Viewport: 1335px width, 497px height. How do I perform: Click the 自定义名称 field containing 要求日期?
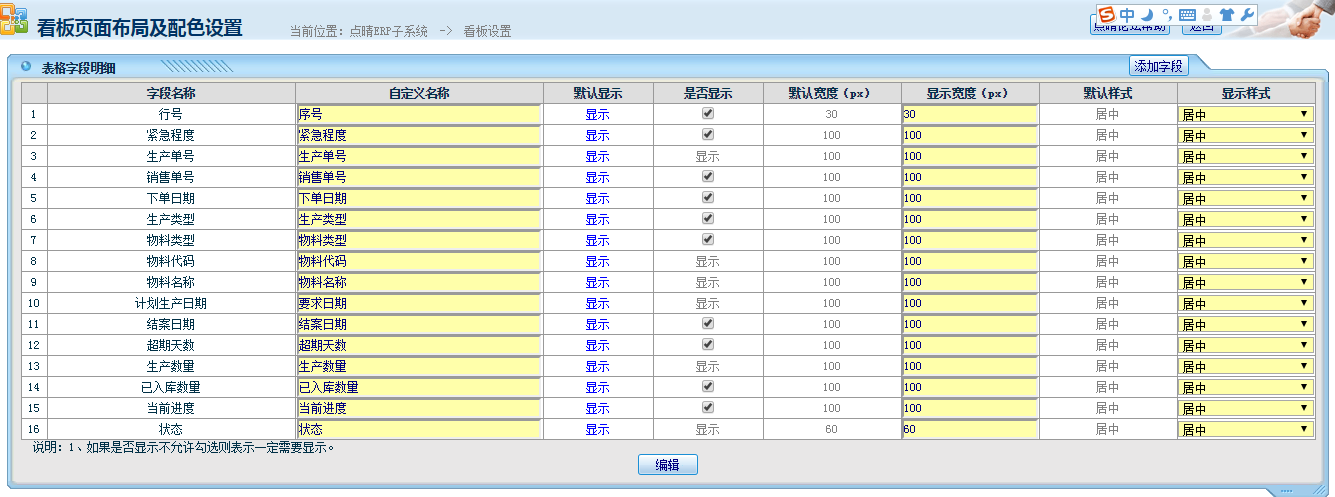tap(418, 303)
